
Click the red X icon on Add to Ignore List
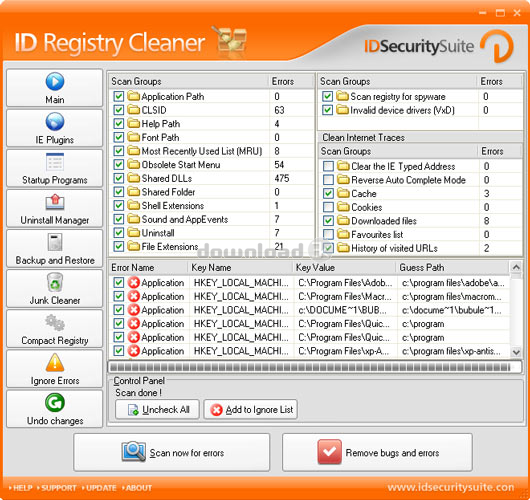216,410
